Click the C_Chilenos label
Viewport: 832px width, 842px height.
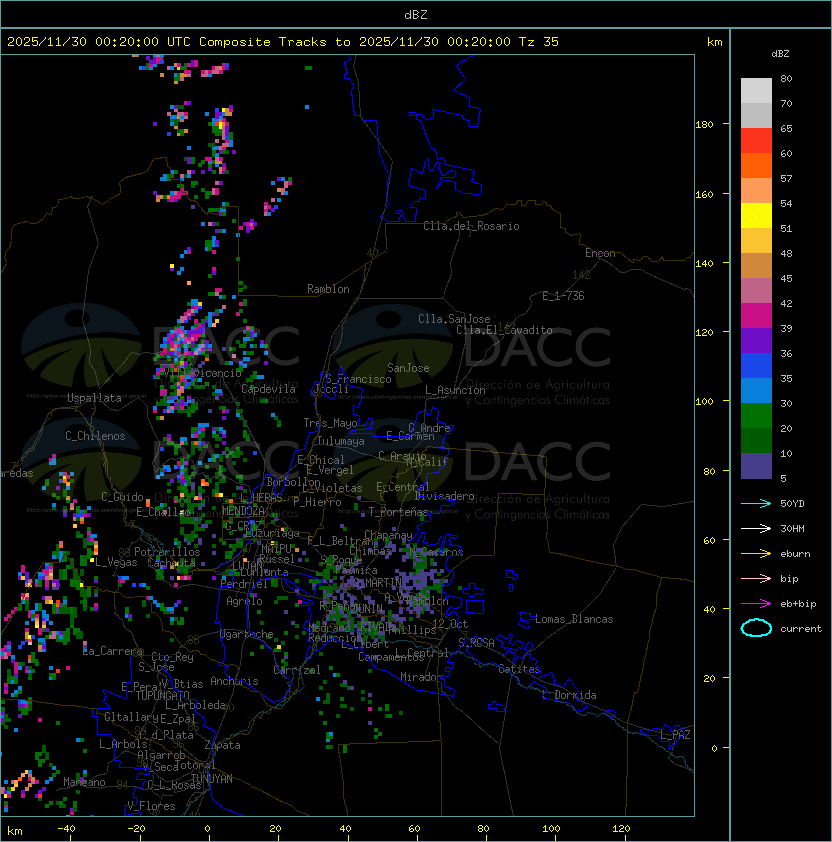click(x=95, y=436)
